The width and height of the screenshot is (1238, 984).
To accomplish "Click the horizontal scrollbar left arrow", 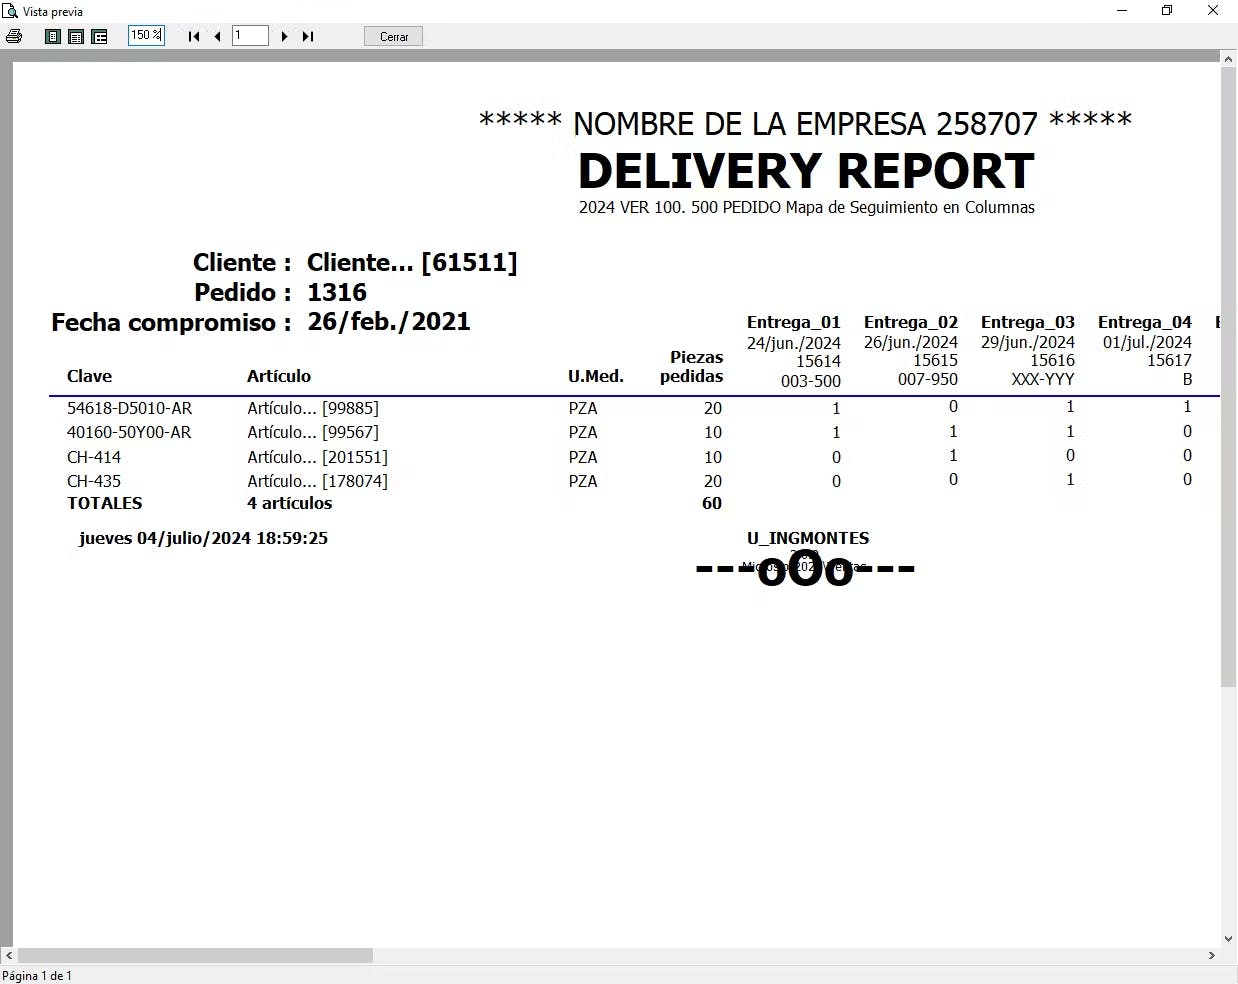I will [x=9, y=956].
